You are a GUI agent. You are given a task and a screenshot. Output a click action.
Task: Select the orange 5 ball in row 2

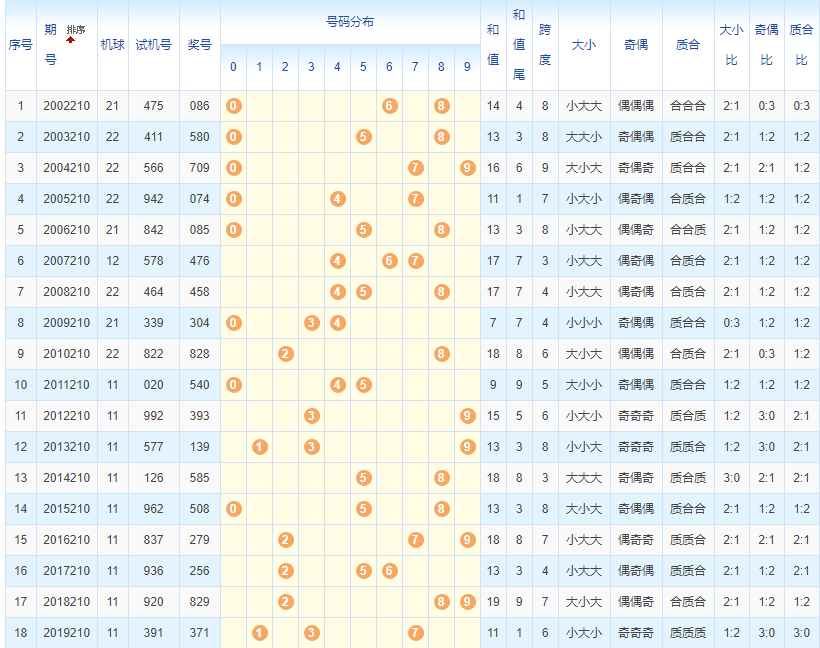point(363,137)
